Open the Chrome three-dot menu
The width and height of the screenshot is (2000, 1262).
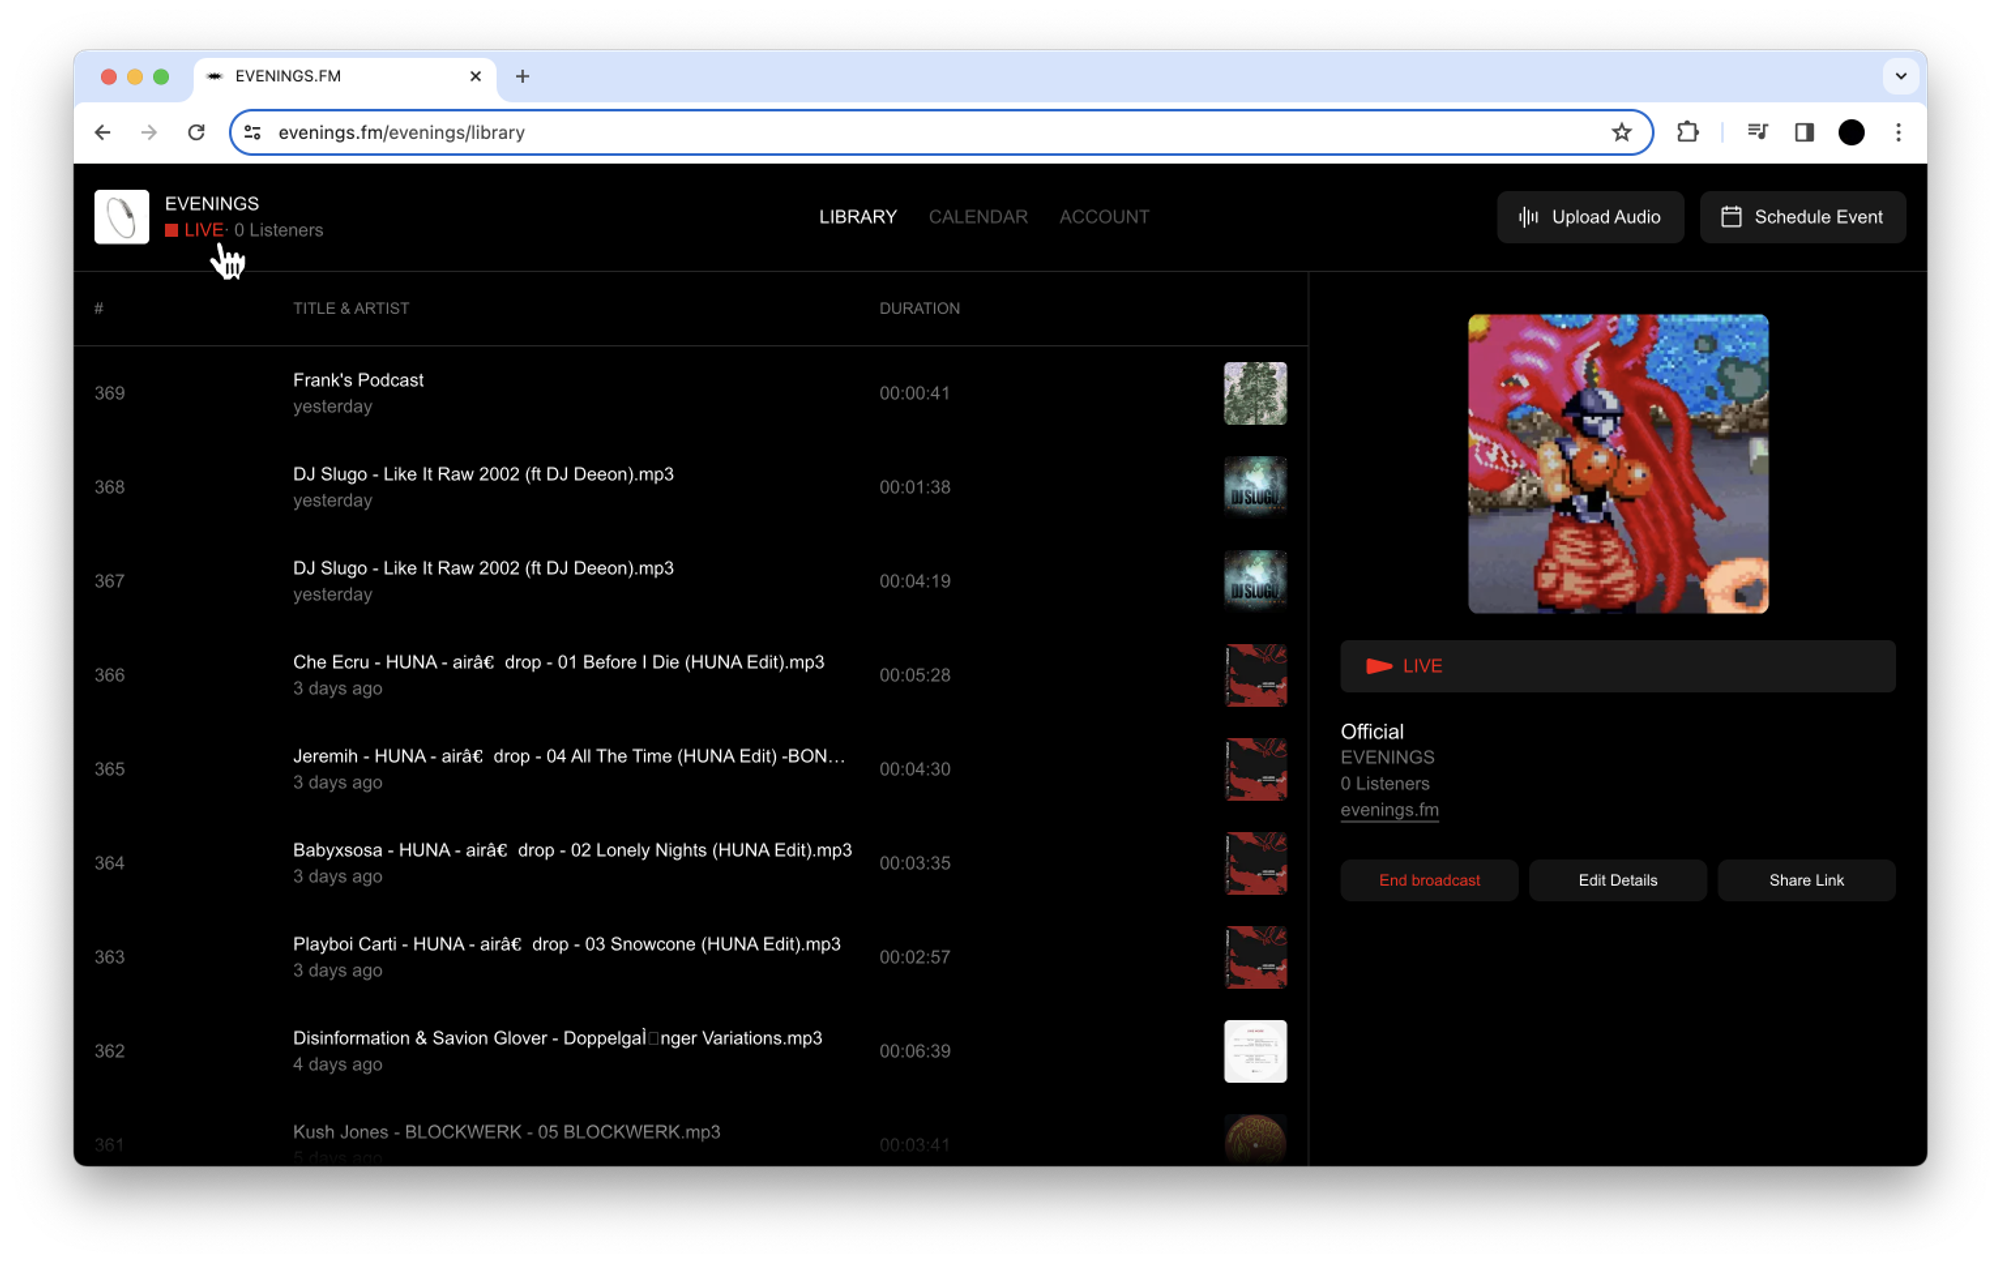click(1898, 132)
